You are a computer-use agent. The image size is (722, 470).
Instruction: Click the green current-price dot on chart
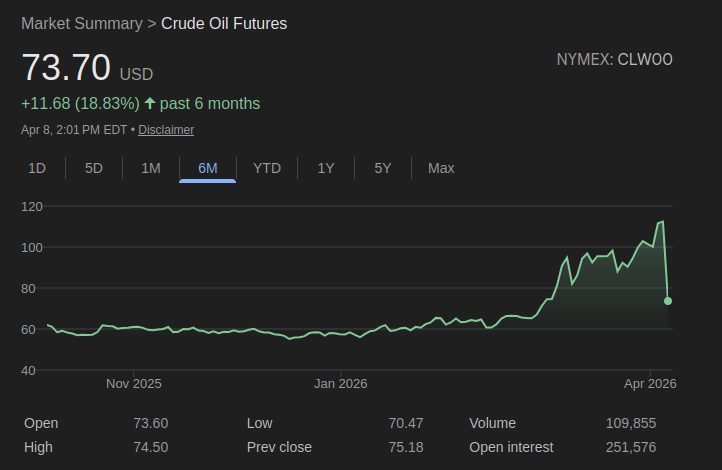pos(668,301)
